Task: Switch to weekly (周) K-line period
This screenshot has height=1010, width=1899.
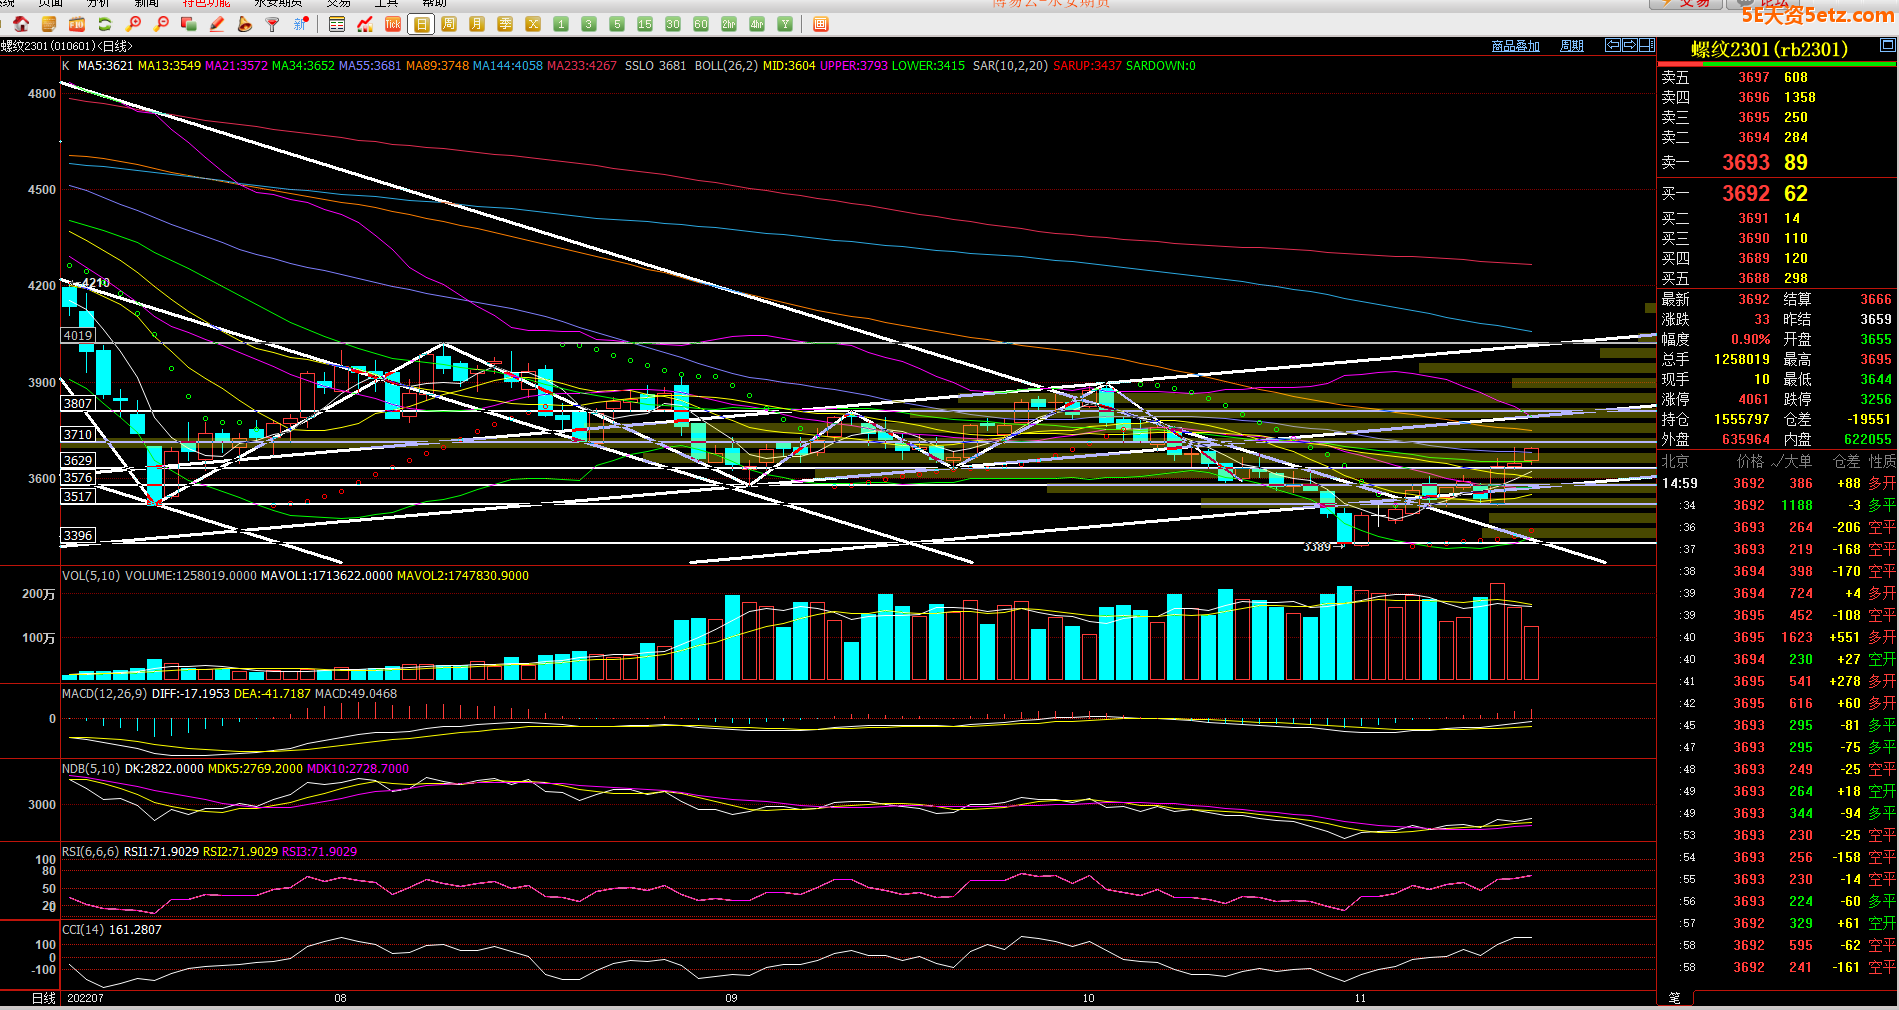Action: pyautogui.click(x=449, y=24)
